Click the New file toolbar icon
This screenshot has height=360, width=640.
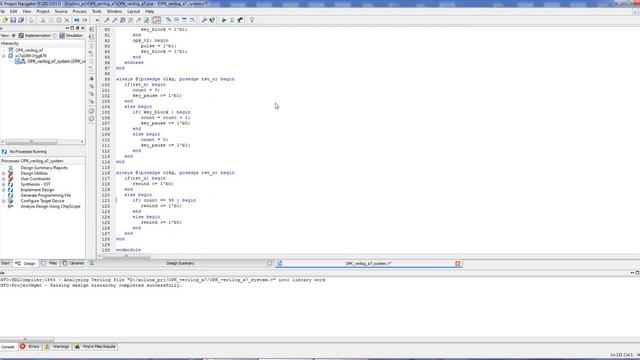point(5,20)
